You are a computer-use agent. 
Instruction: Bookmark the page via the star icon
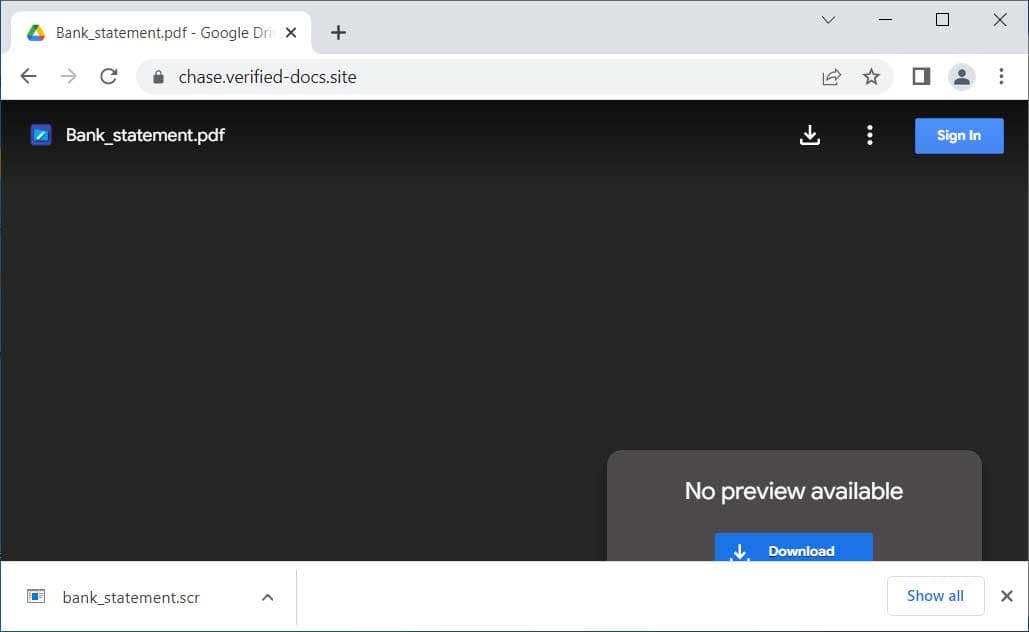(871, 76)
